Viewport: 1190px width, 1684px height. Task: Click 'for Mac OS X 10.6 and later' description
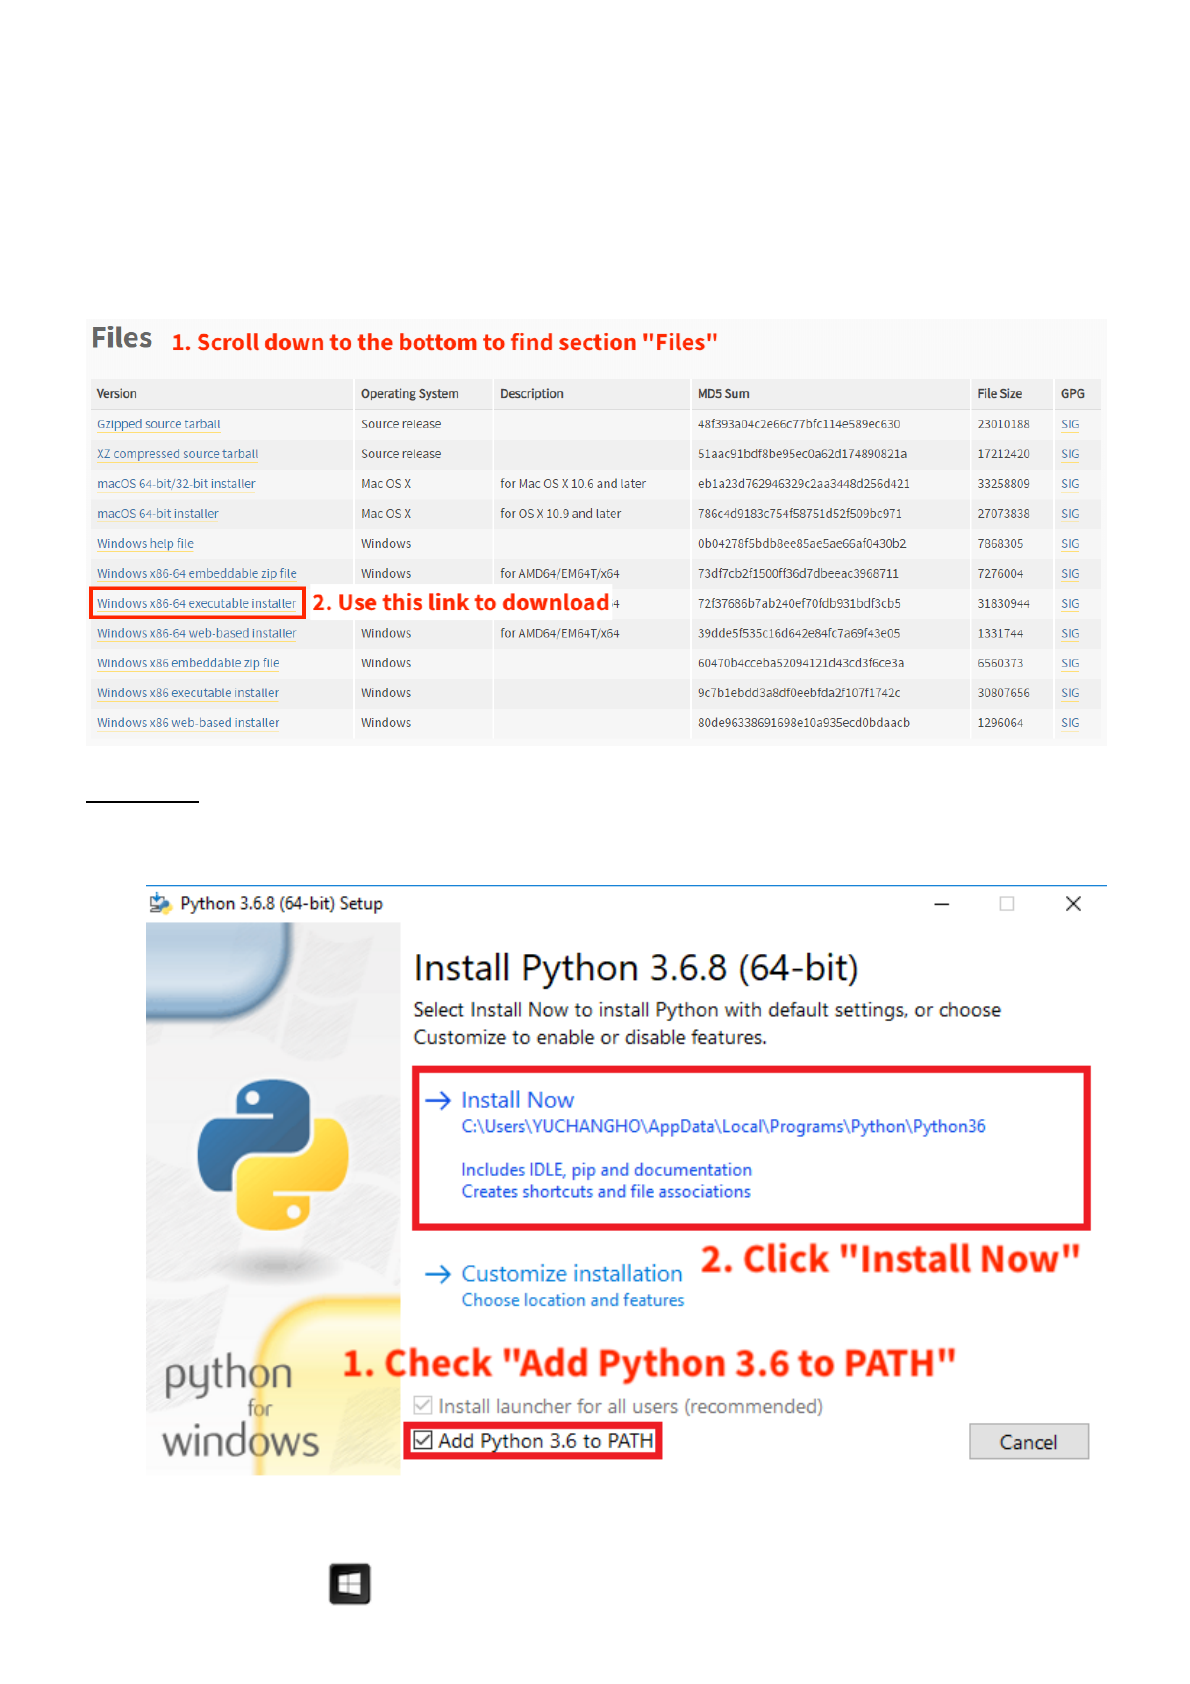tap(573, 484)
